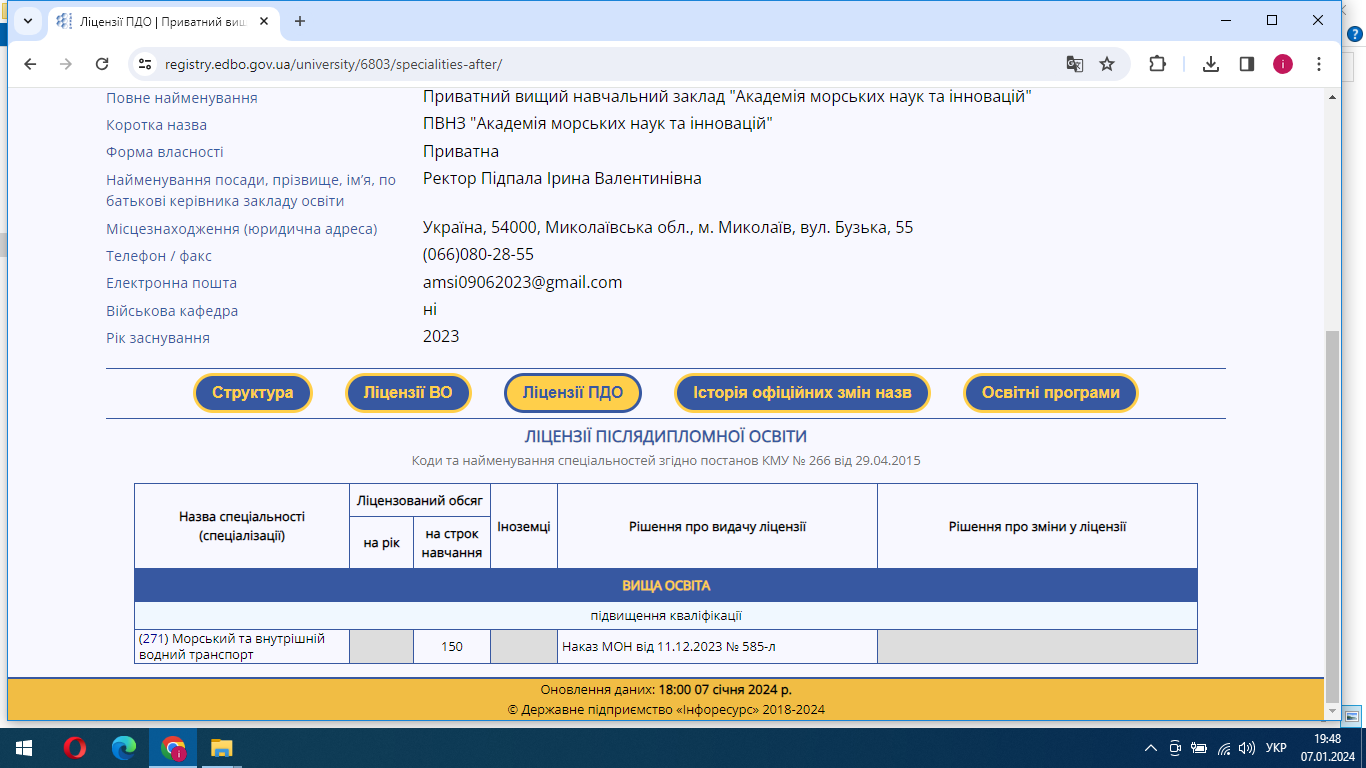Viewport: 1366px width, 768px height.
Task: Open a new browser tab
Action: click(x=300, y=21)
